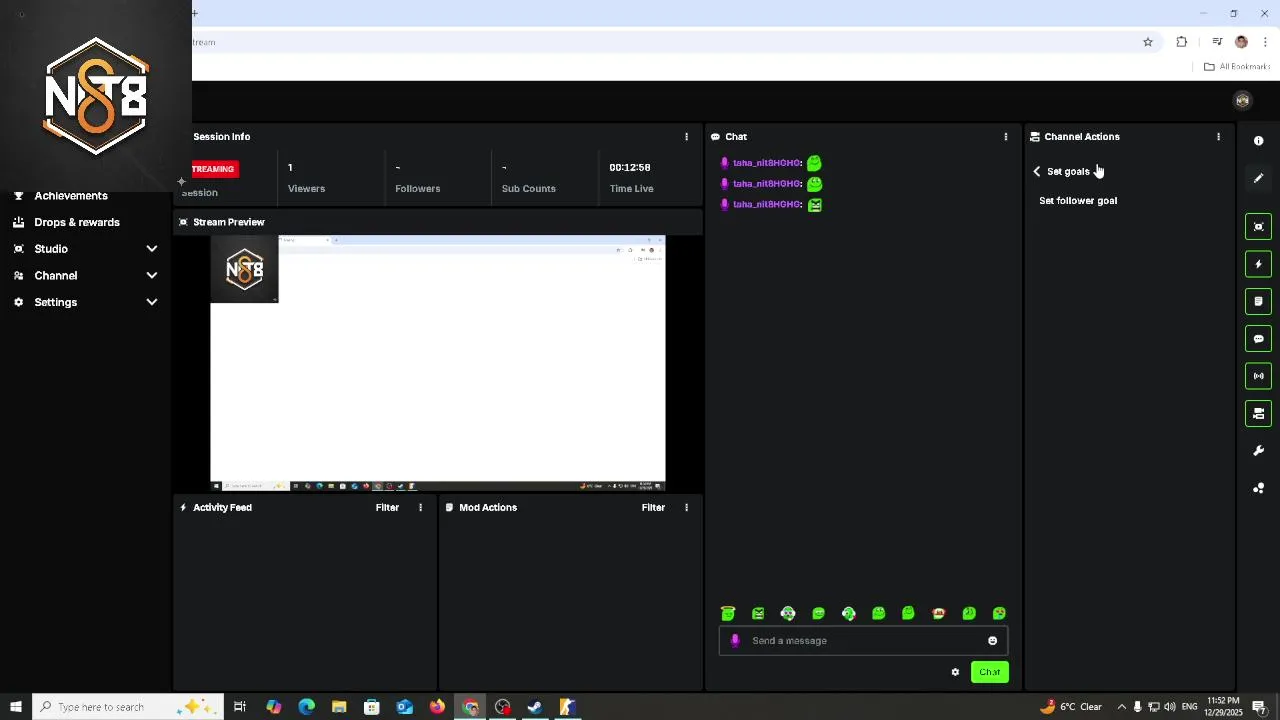Open the Activity Feed Filter

387,508
